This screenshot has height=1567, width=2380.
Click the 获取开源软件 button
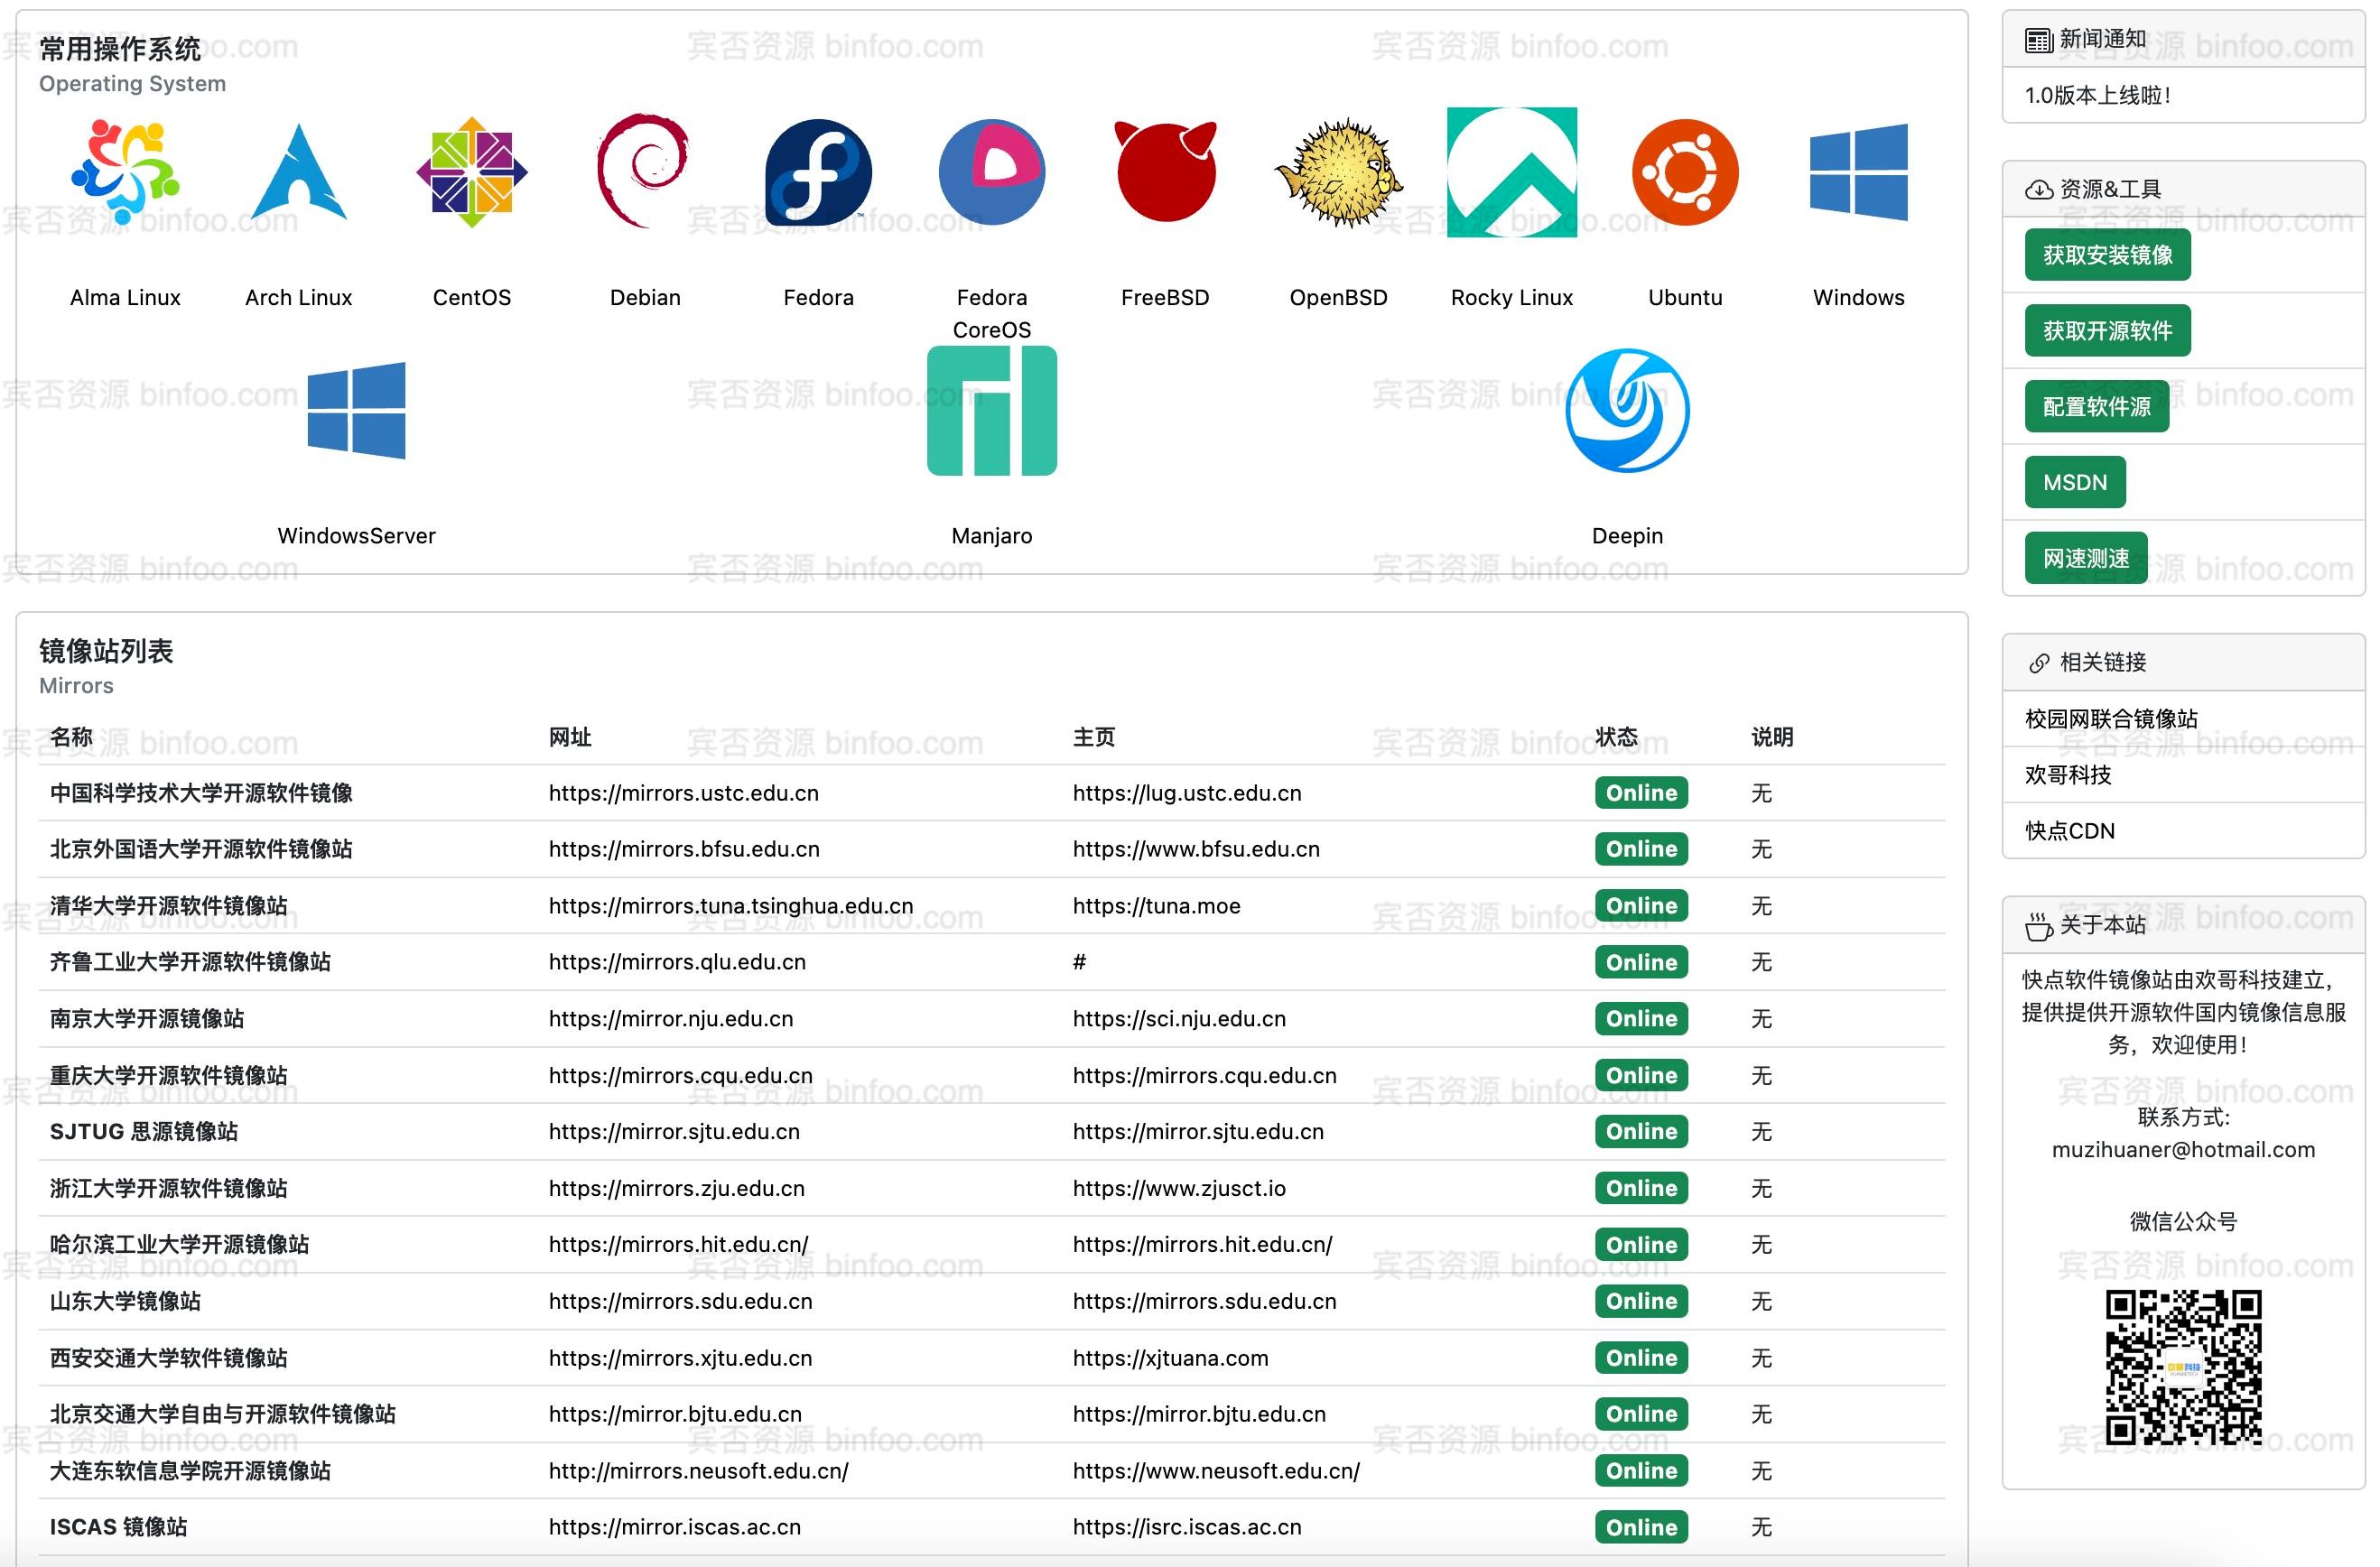click(2107, 331)
